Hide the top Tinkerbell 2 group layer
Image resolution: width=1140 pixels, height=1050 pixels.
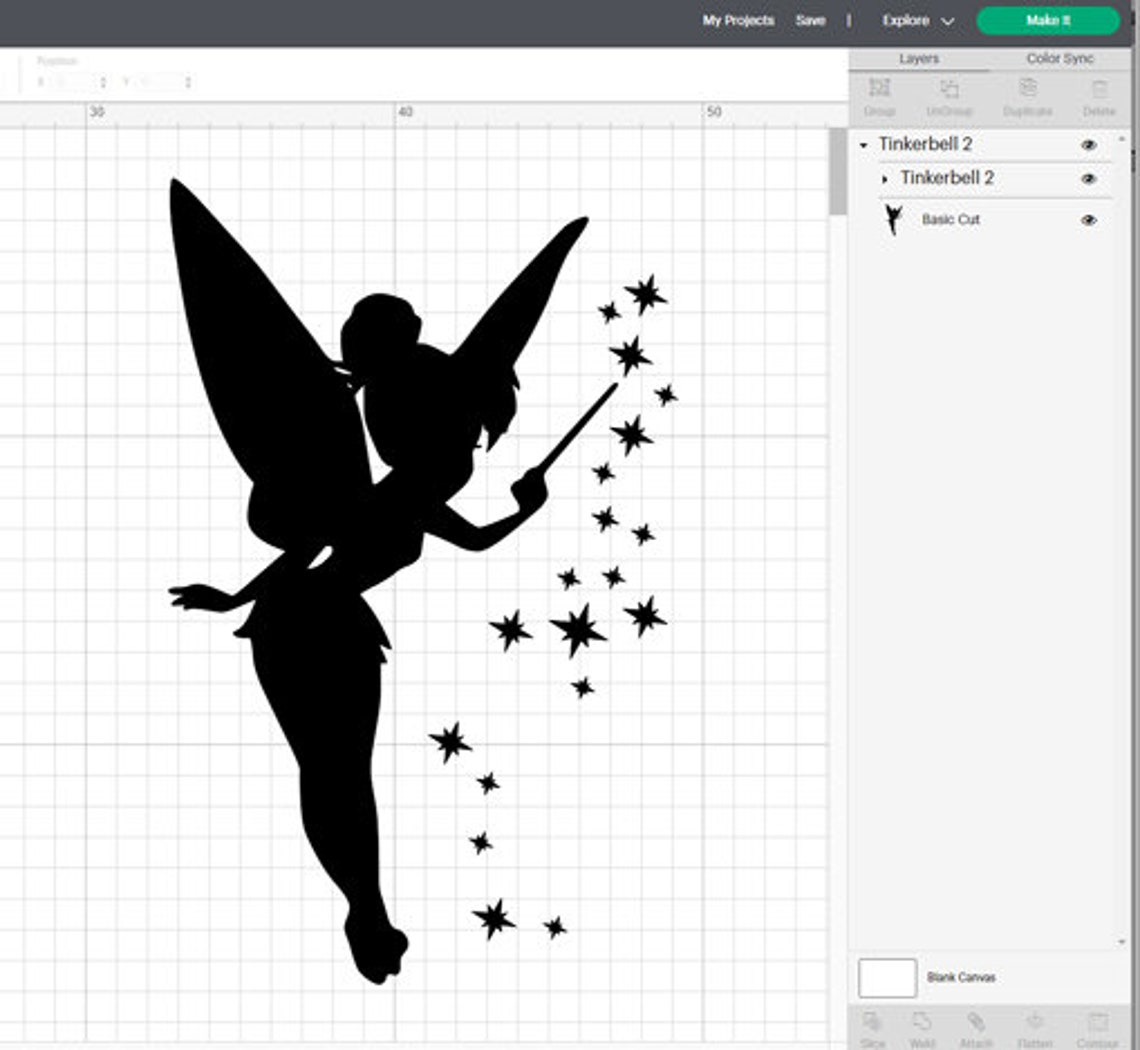1089,145
